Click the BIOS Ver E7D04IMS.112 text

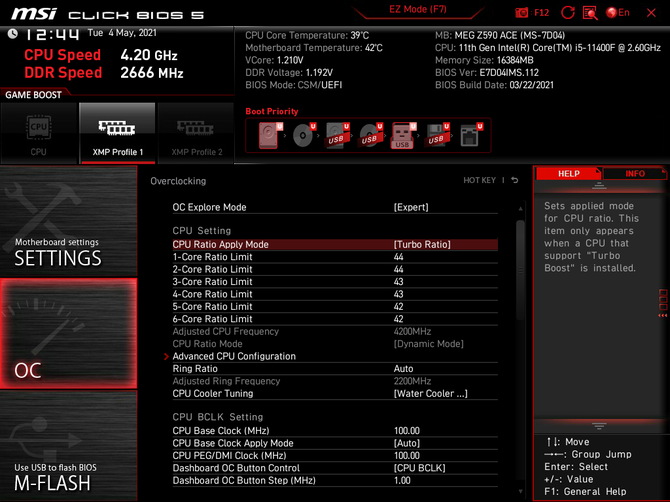[487, 73]
